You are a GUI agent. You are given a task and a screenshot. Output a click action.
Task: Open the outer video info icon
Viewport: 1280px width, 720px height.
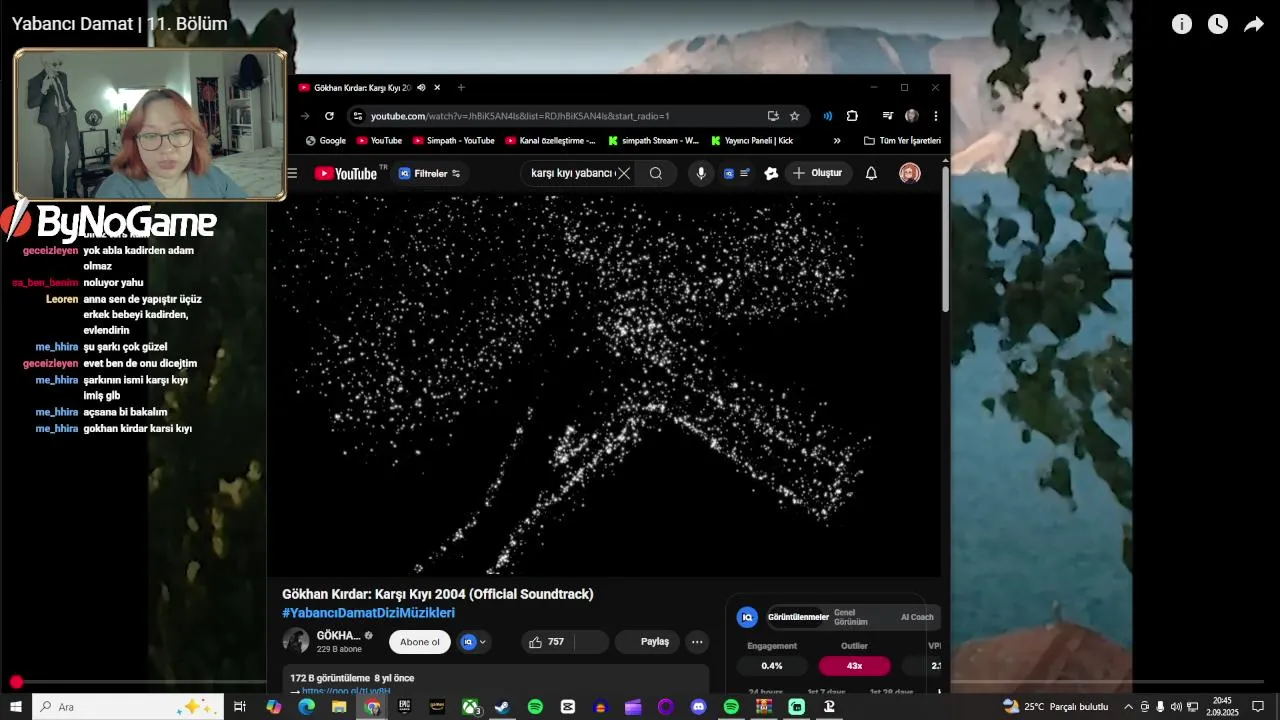[1182, 24]
